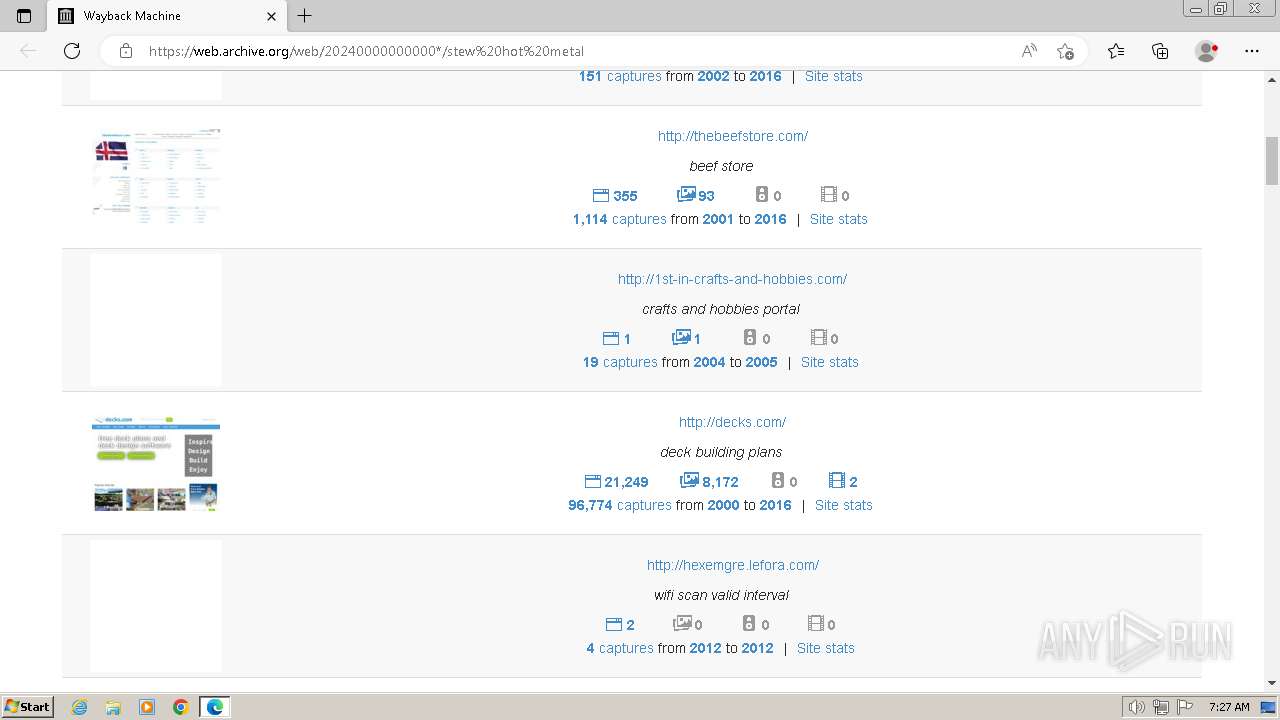
Task: Refresh the Wayback Machine page
Action: tap(72, 51)
